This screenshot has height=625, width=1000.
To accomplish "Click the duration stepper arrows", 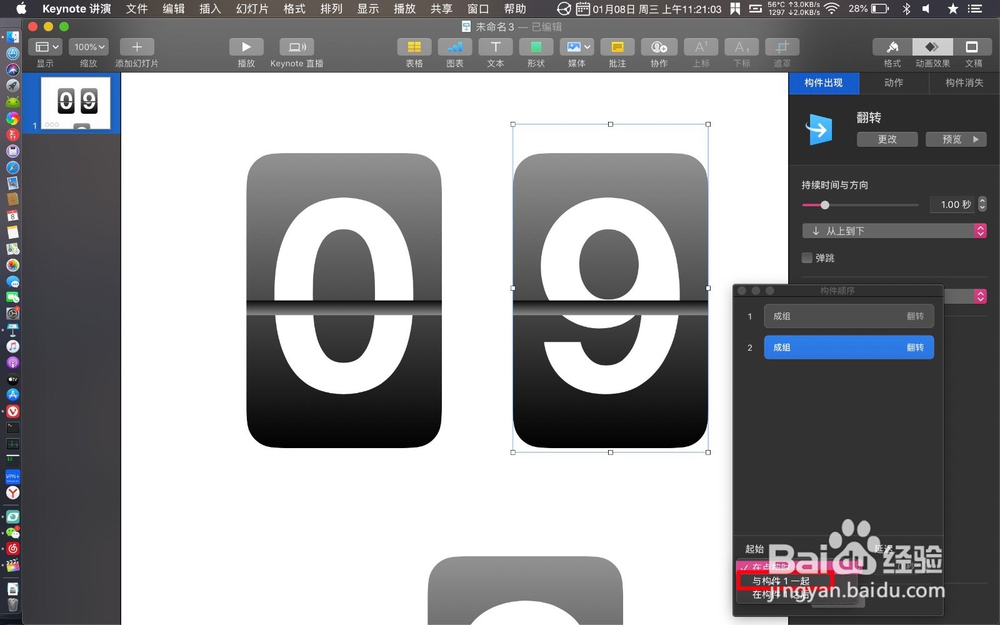I will click(x=982, y=205).
